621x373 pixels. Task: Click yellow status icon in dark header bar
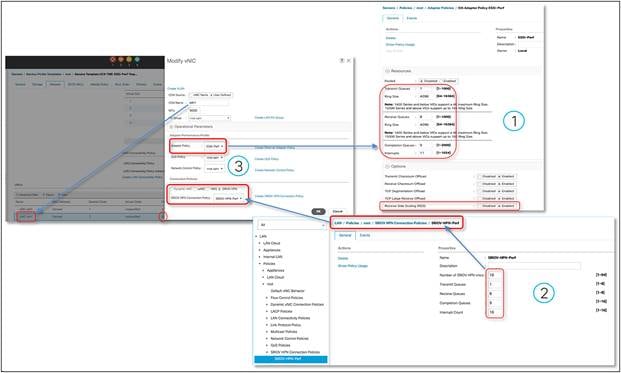[x=129, y=60]
